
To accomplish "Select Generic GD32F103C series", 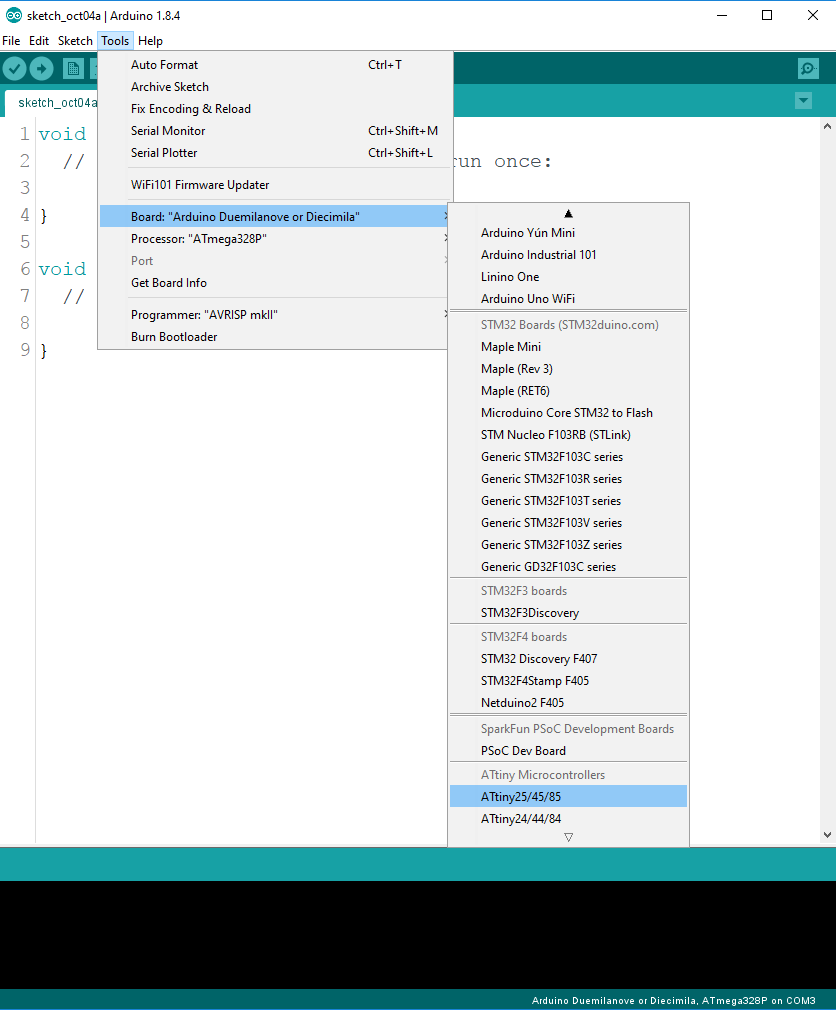I will pos(568,566).
